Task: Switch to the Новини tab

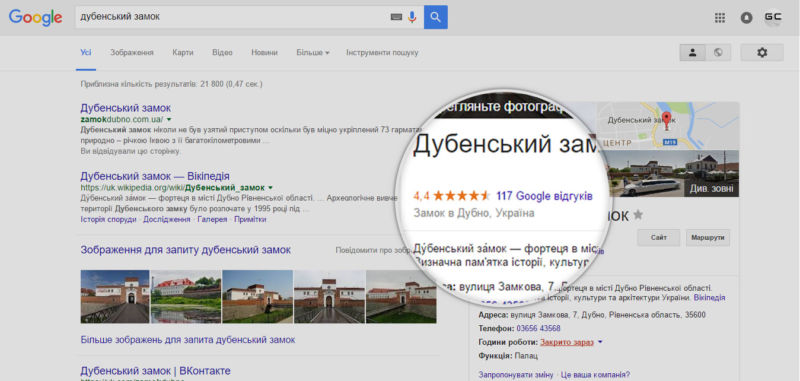Action: point(264,53)
